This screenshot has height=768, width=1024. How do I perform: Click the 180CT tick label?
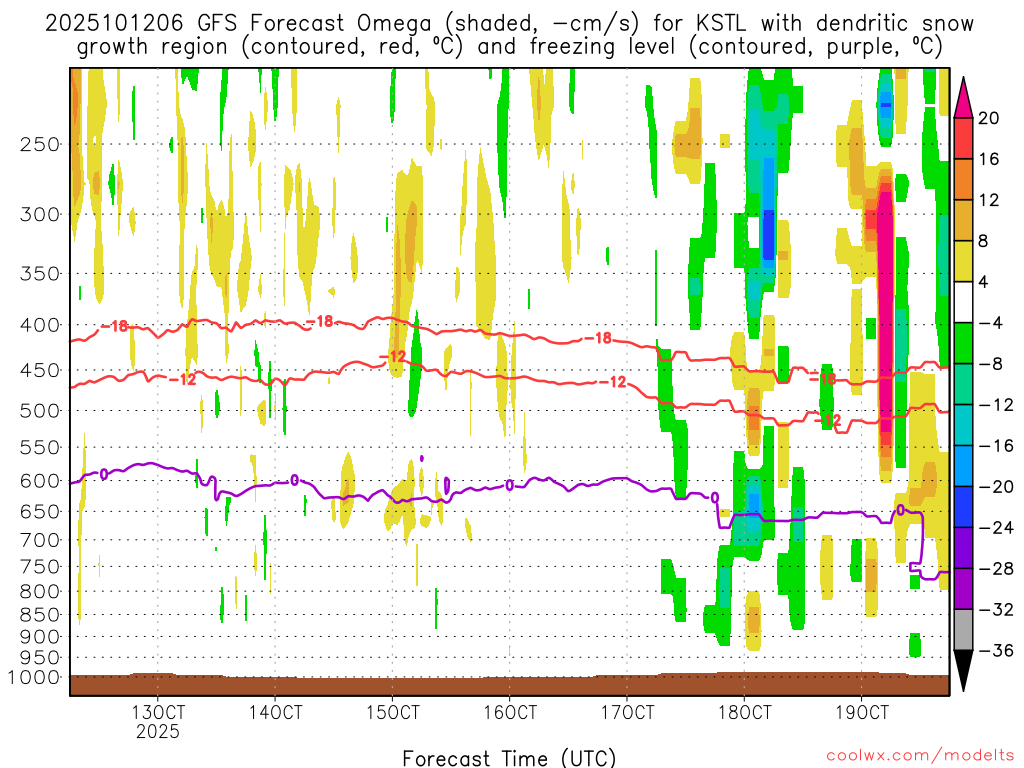coord(745,713)
